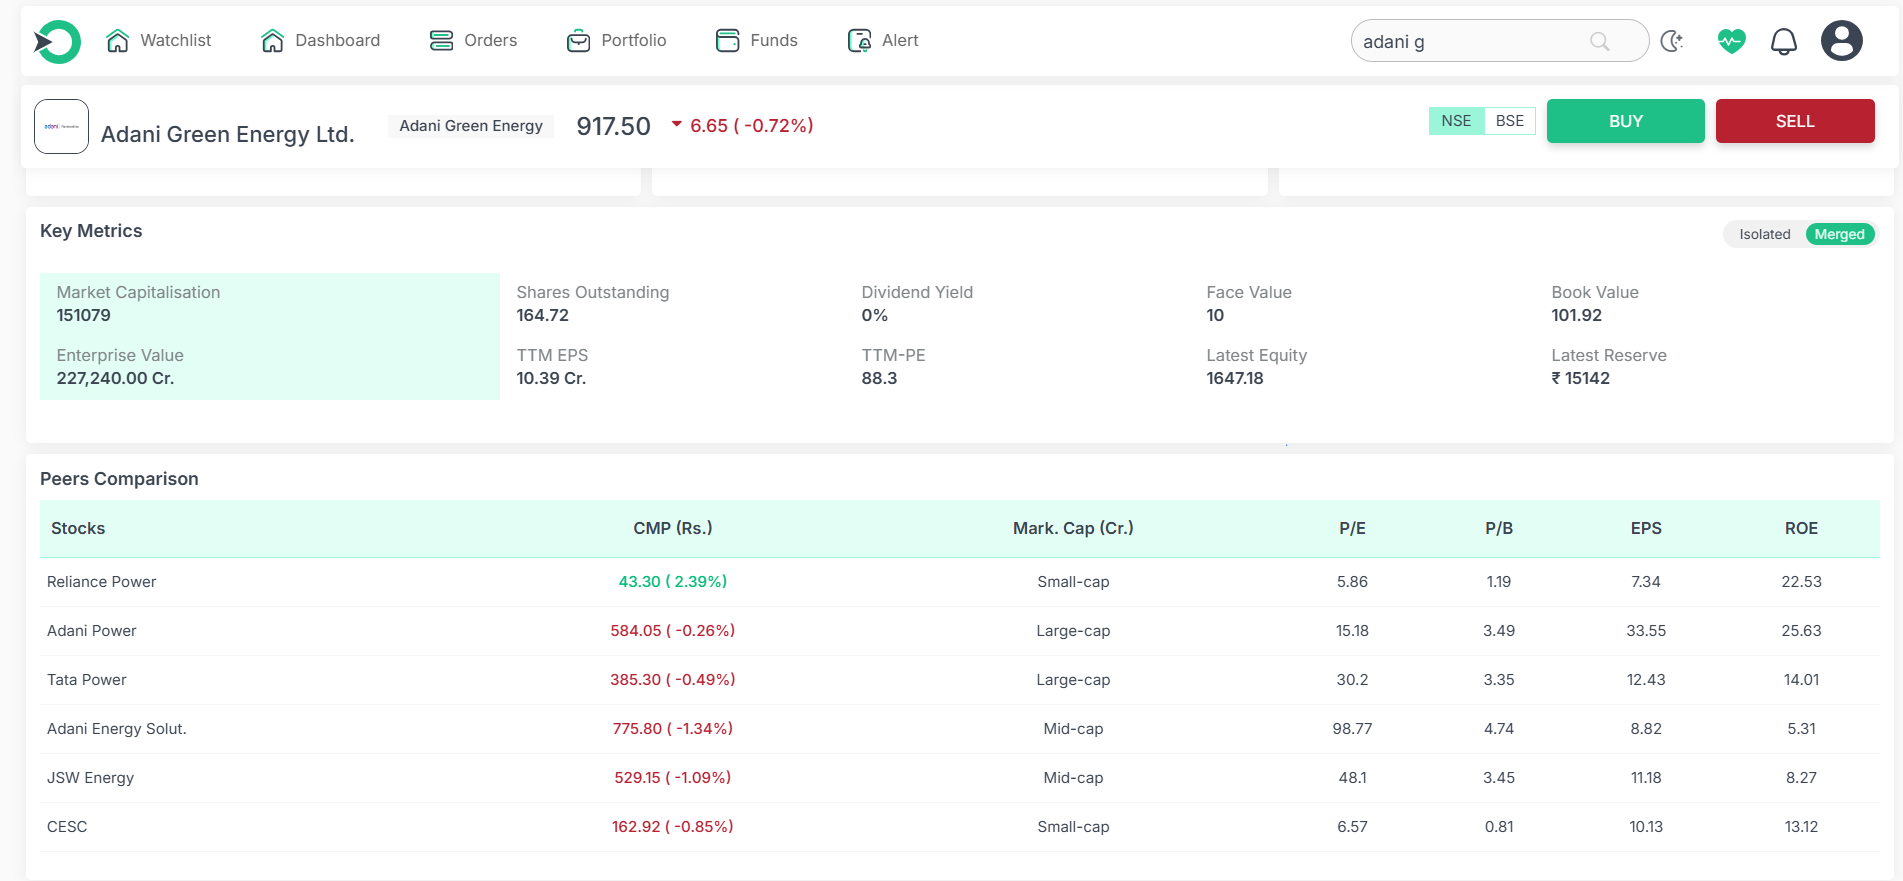Click the Stocks column header
Screen dimensions: 1903x881
click(78, 528)
